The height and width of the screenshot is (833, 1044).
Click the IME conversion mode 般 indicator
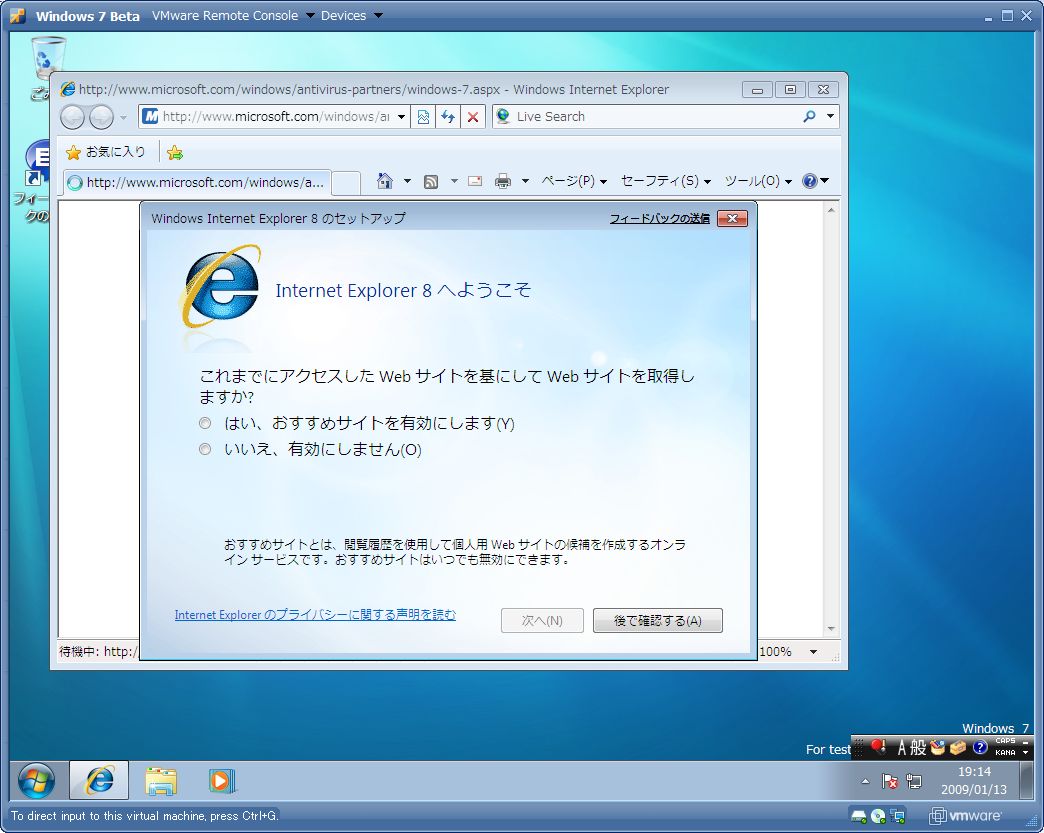point(919,748)
